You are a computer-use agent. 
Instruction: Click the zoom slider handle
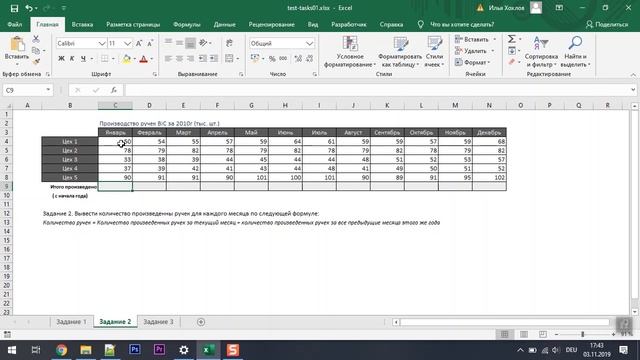coord(582,334)
